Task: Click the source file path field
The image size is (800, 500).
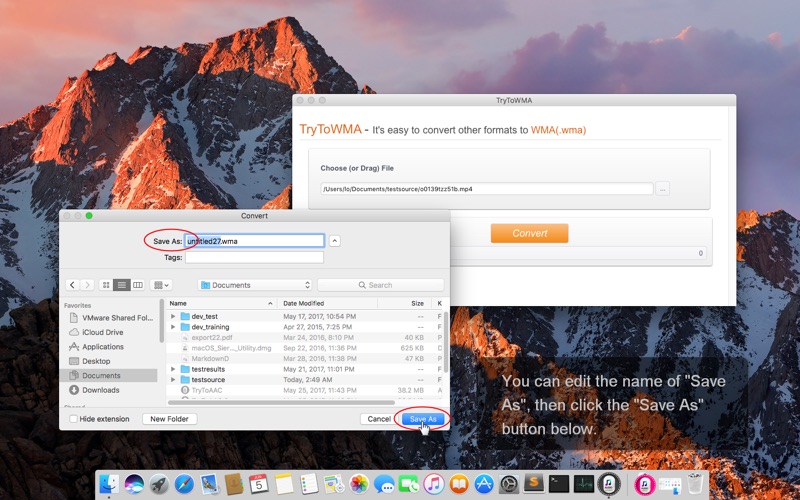Action: pyautogui.click(x=487, y=189)
